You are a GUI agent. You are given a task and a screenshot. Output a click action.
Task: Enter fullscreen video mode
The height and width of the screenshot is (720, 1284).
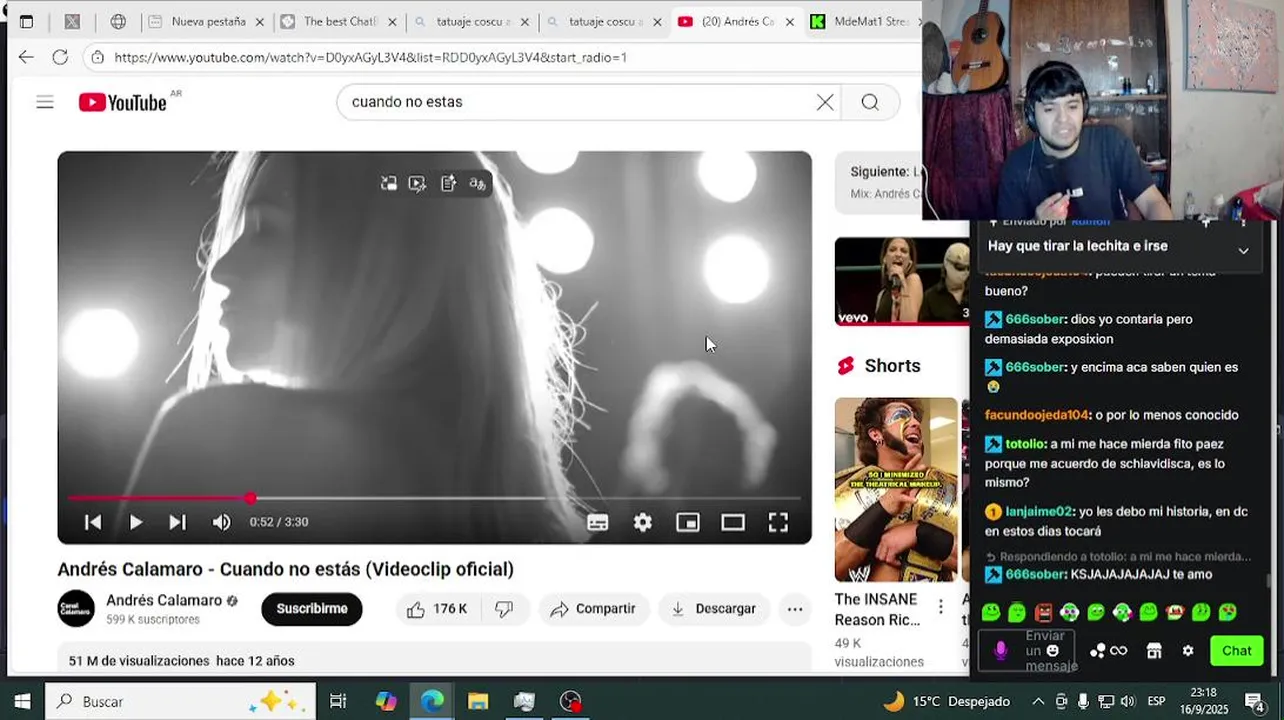point(778,522)
